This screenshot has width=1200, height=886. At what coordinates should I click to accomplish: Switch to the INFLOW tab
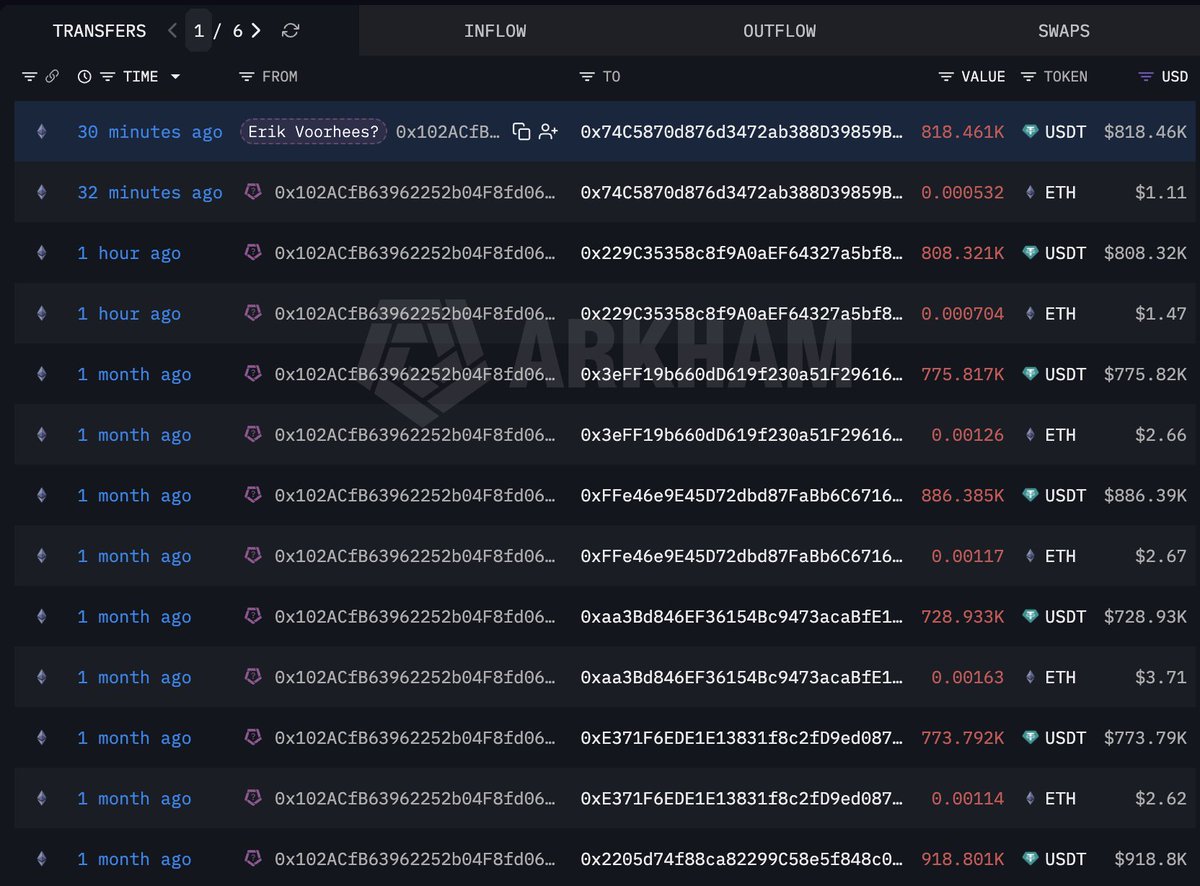tap(495, 31)
